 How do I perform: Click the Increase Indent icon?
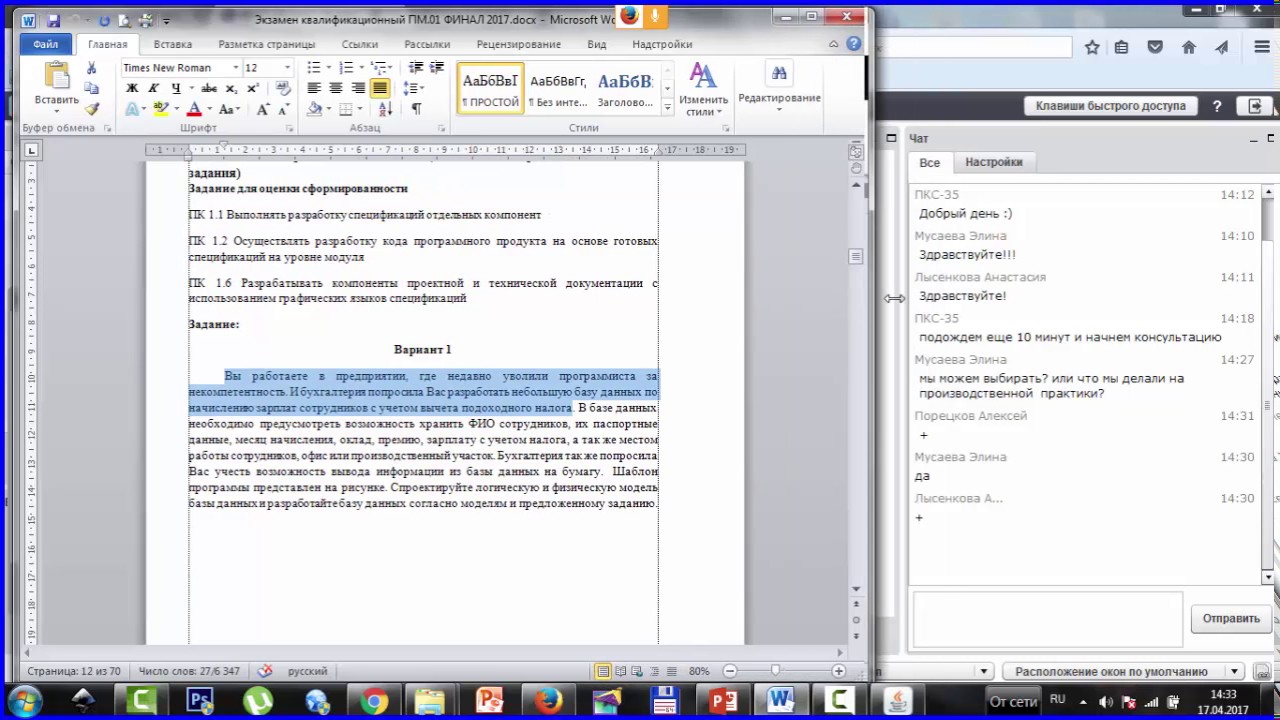coord(438,67)
